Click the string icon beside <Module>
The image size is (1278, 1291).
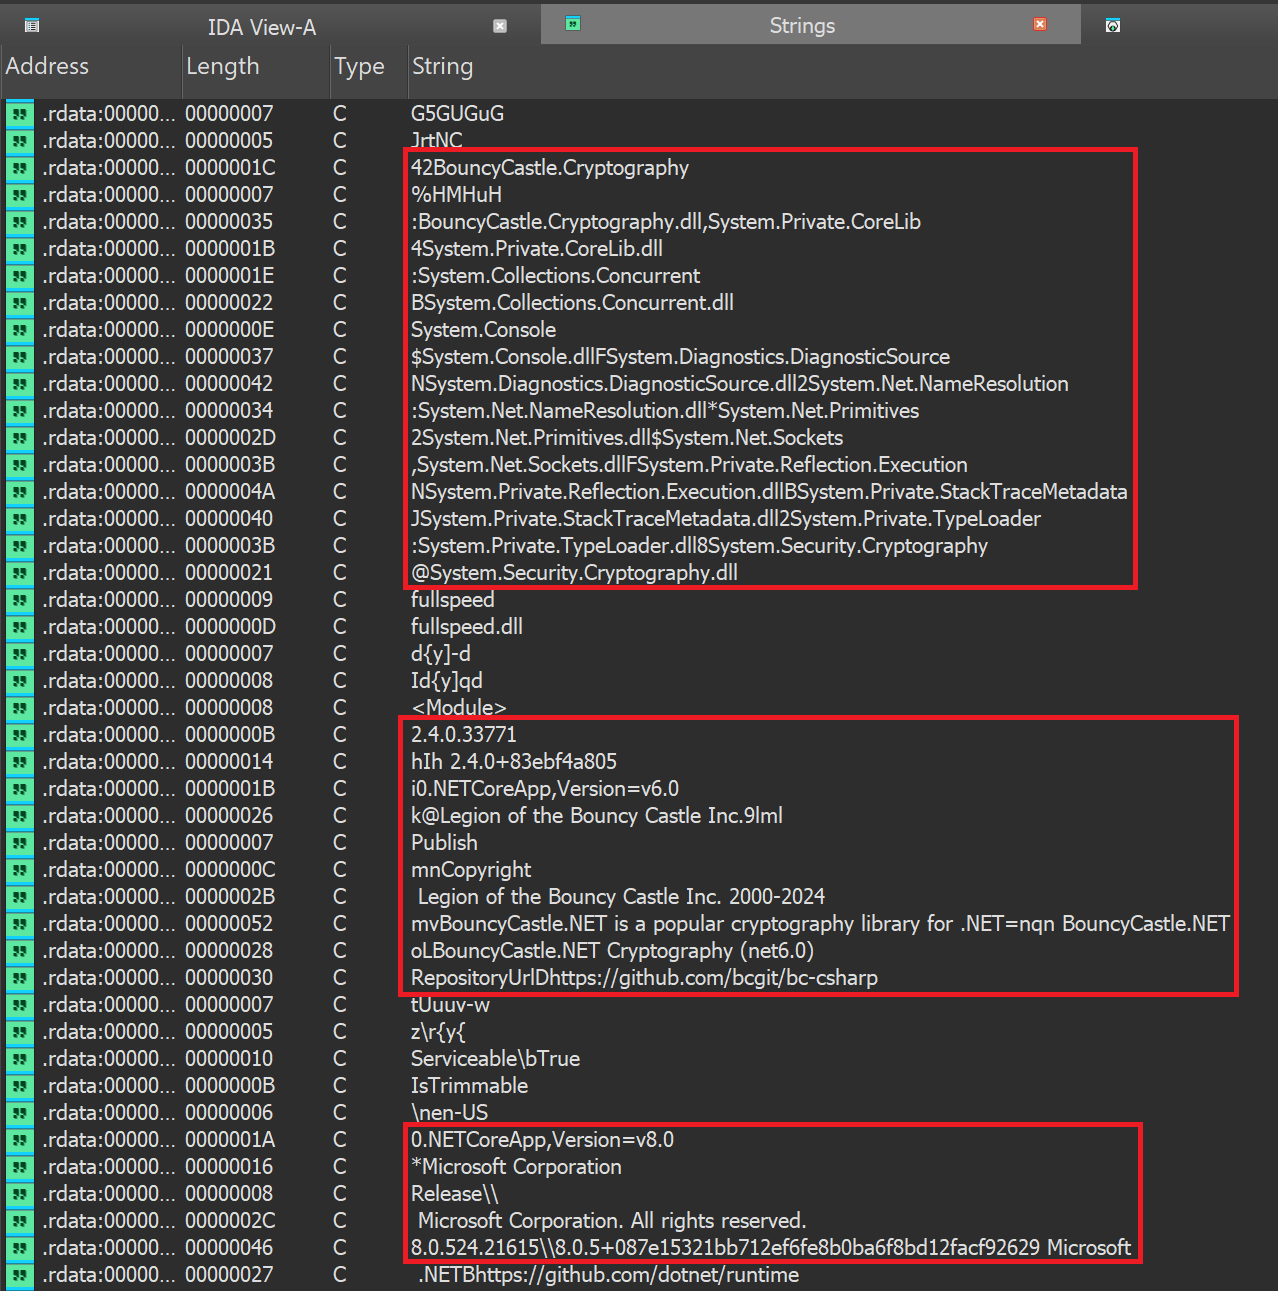(x=19, y=708)
